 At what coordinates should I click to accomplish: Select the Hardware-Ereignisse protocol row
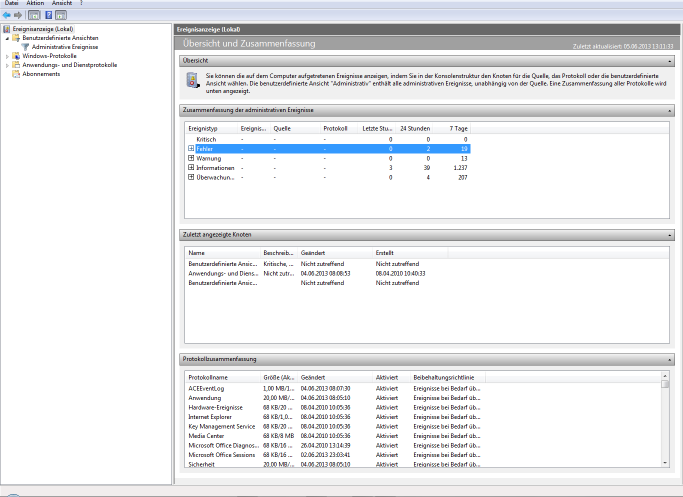pyautogui.click(x=335, y=408)
